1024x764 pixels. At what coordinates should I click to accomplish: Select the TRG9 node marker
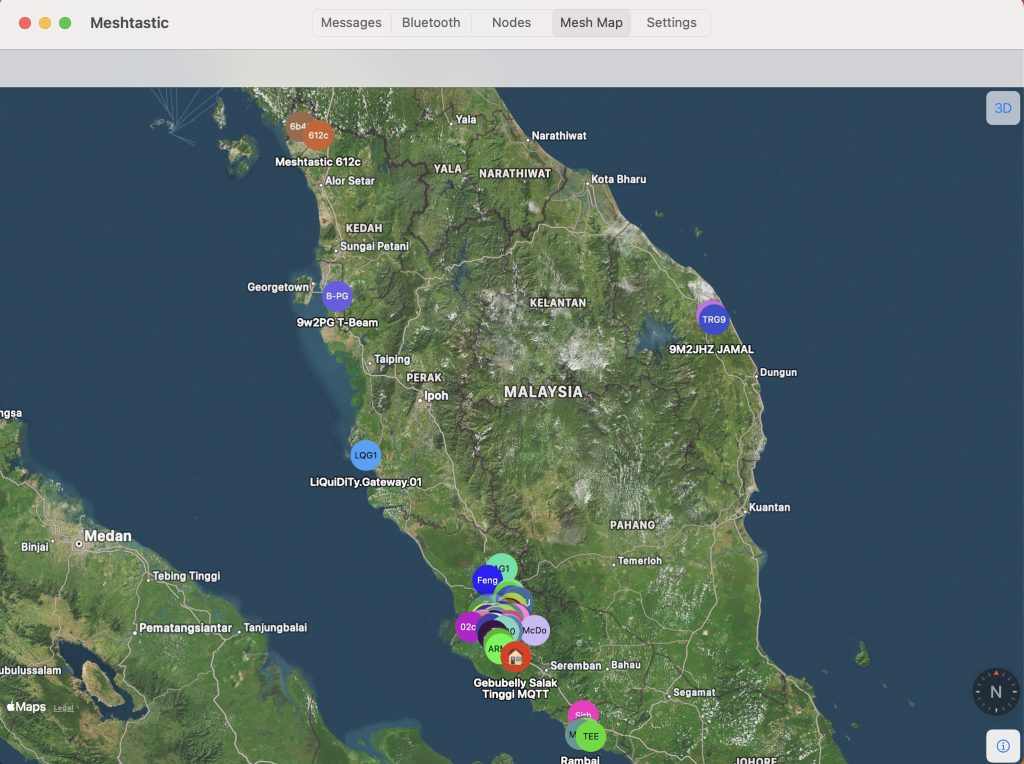pos(713,319)
